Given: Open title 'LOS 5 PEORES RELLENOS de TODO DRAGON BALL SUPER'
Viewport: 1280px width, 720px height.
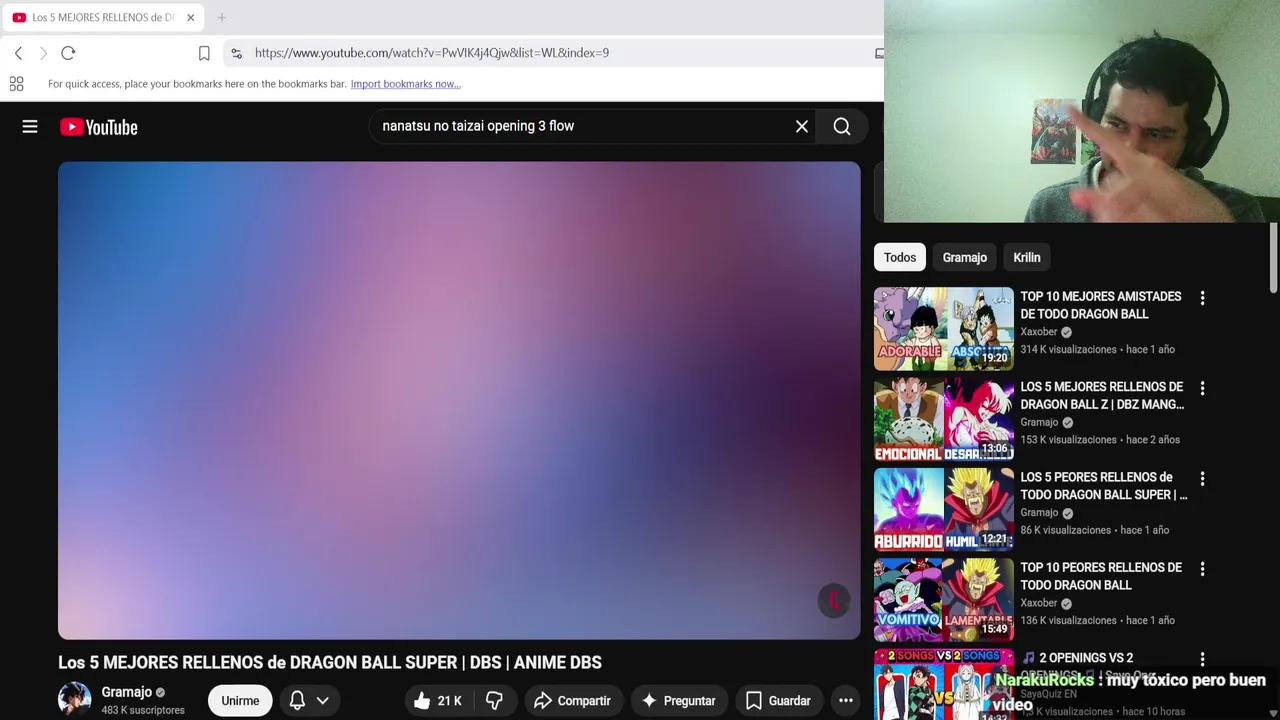Looking at the screenshot, I should [1104, 486].
